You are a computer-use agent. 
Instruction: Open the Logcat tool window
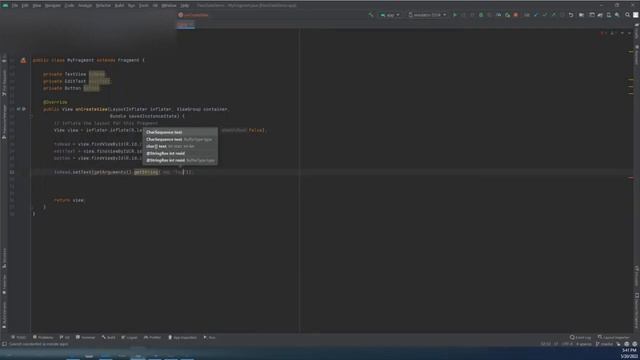pos(129,338)
